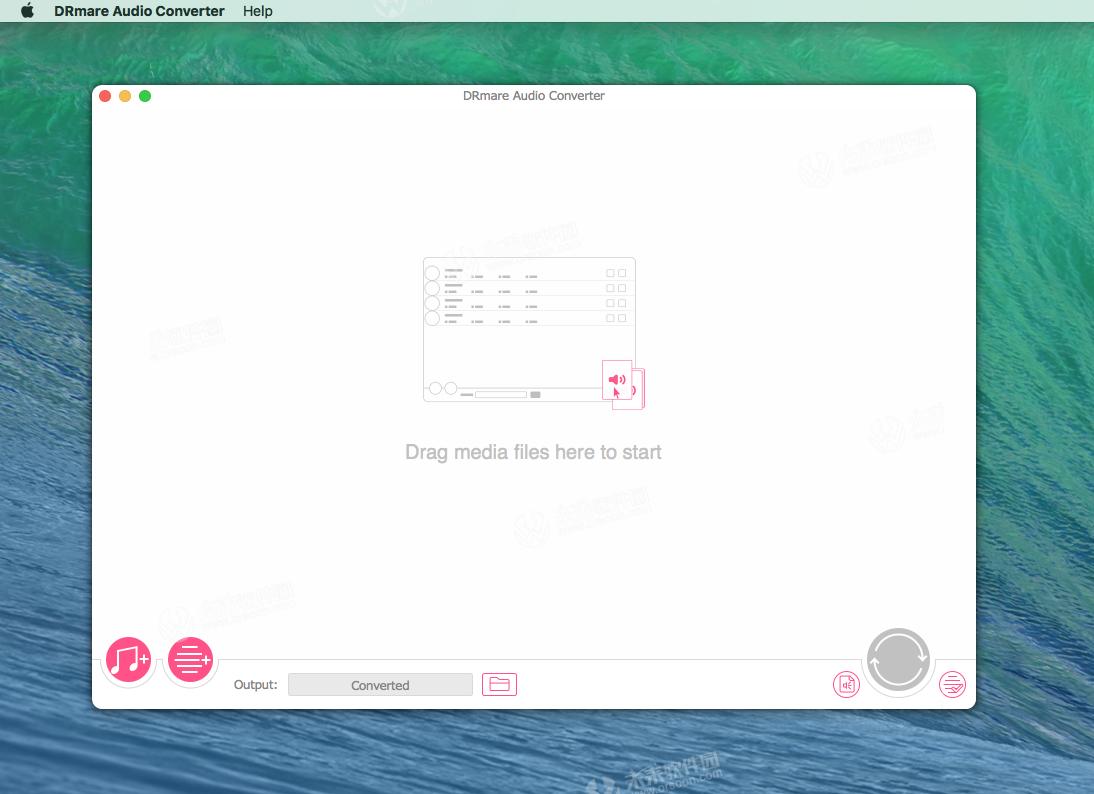Screen dimensions: 1094x794
Task: Open the audio format settings icon
Action: point(846,684)
